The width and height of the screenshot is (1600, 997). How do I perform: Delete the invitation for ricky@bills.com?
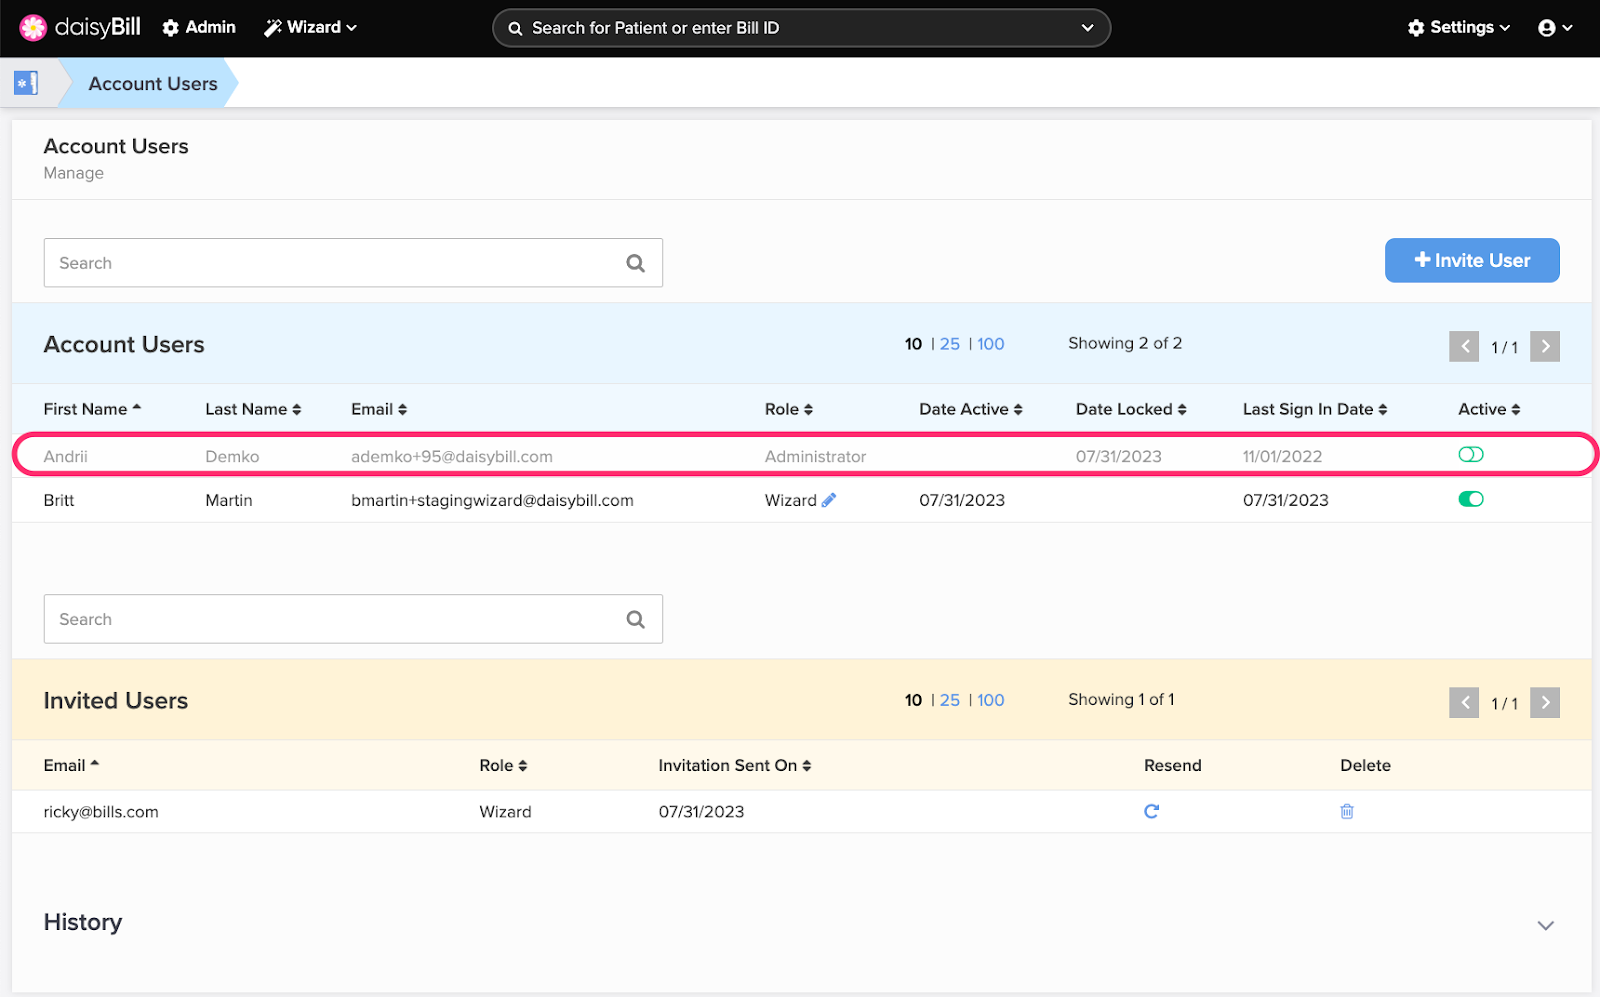(x=1346, y=811)
